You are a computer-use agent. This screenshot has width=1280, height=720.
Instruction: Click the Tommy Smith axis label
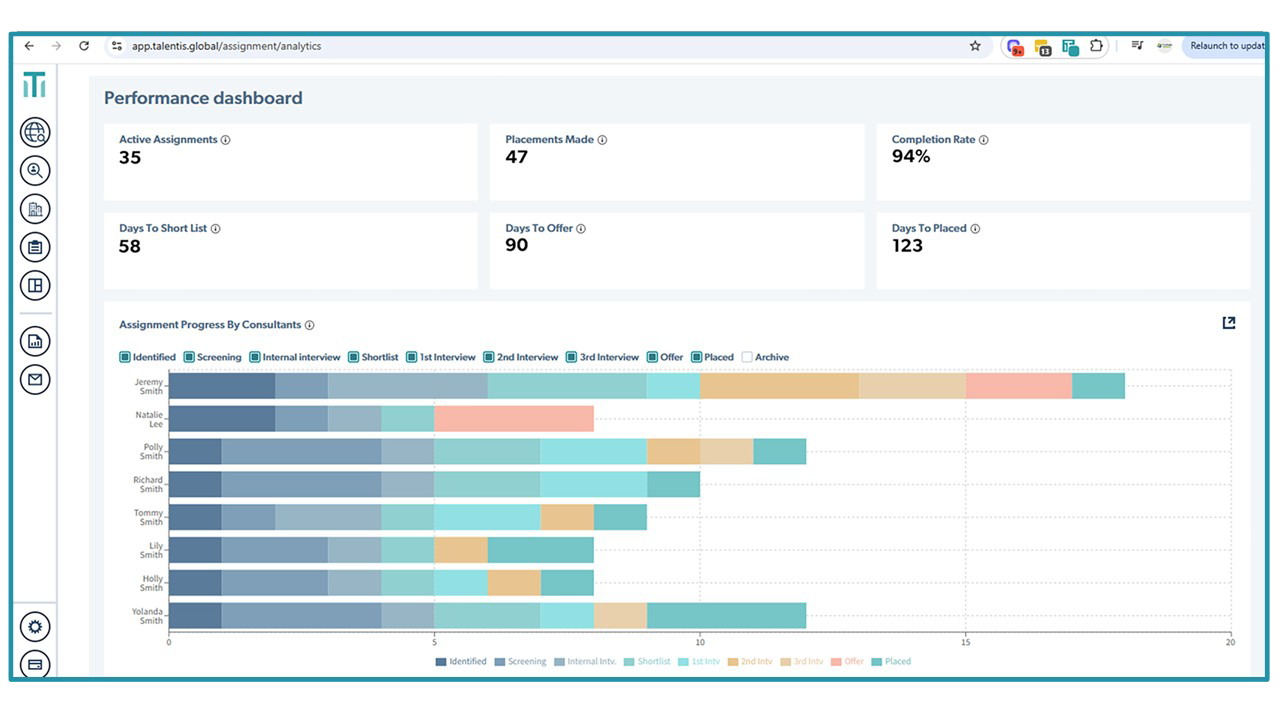pos(149,518)
